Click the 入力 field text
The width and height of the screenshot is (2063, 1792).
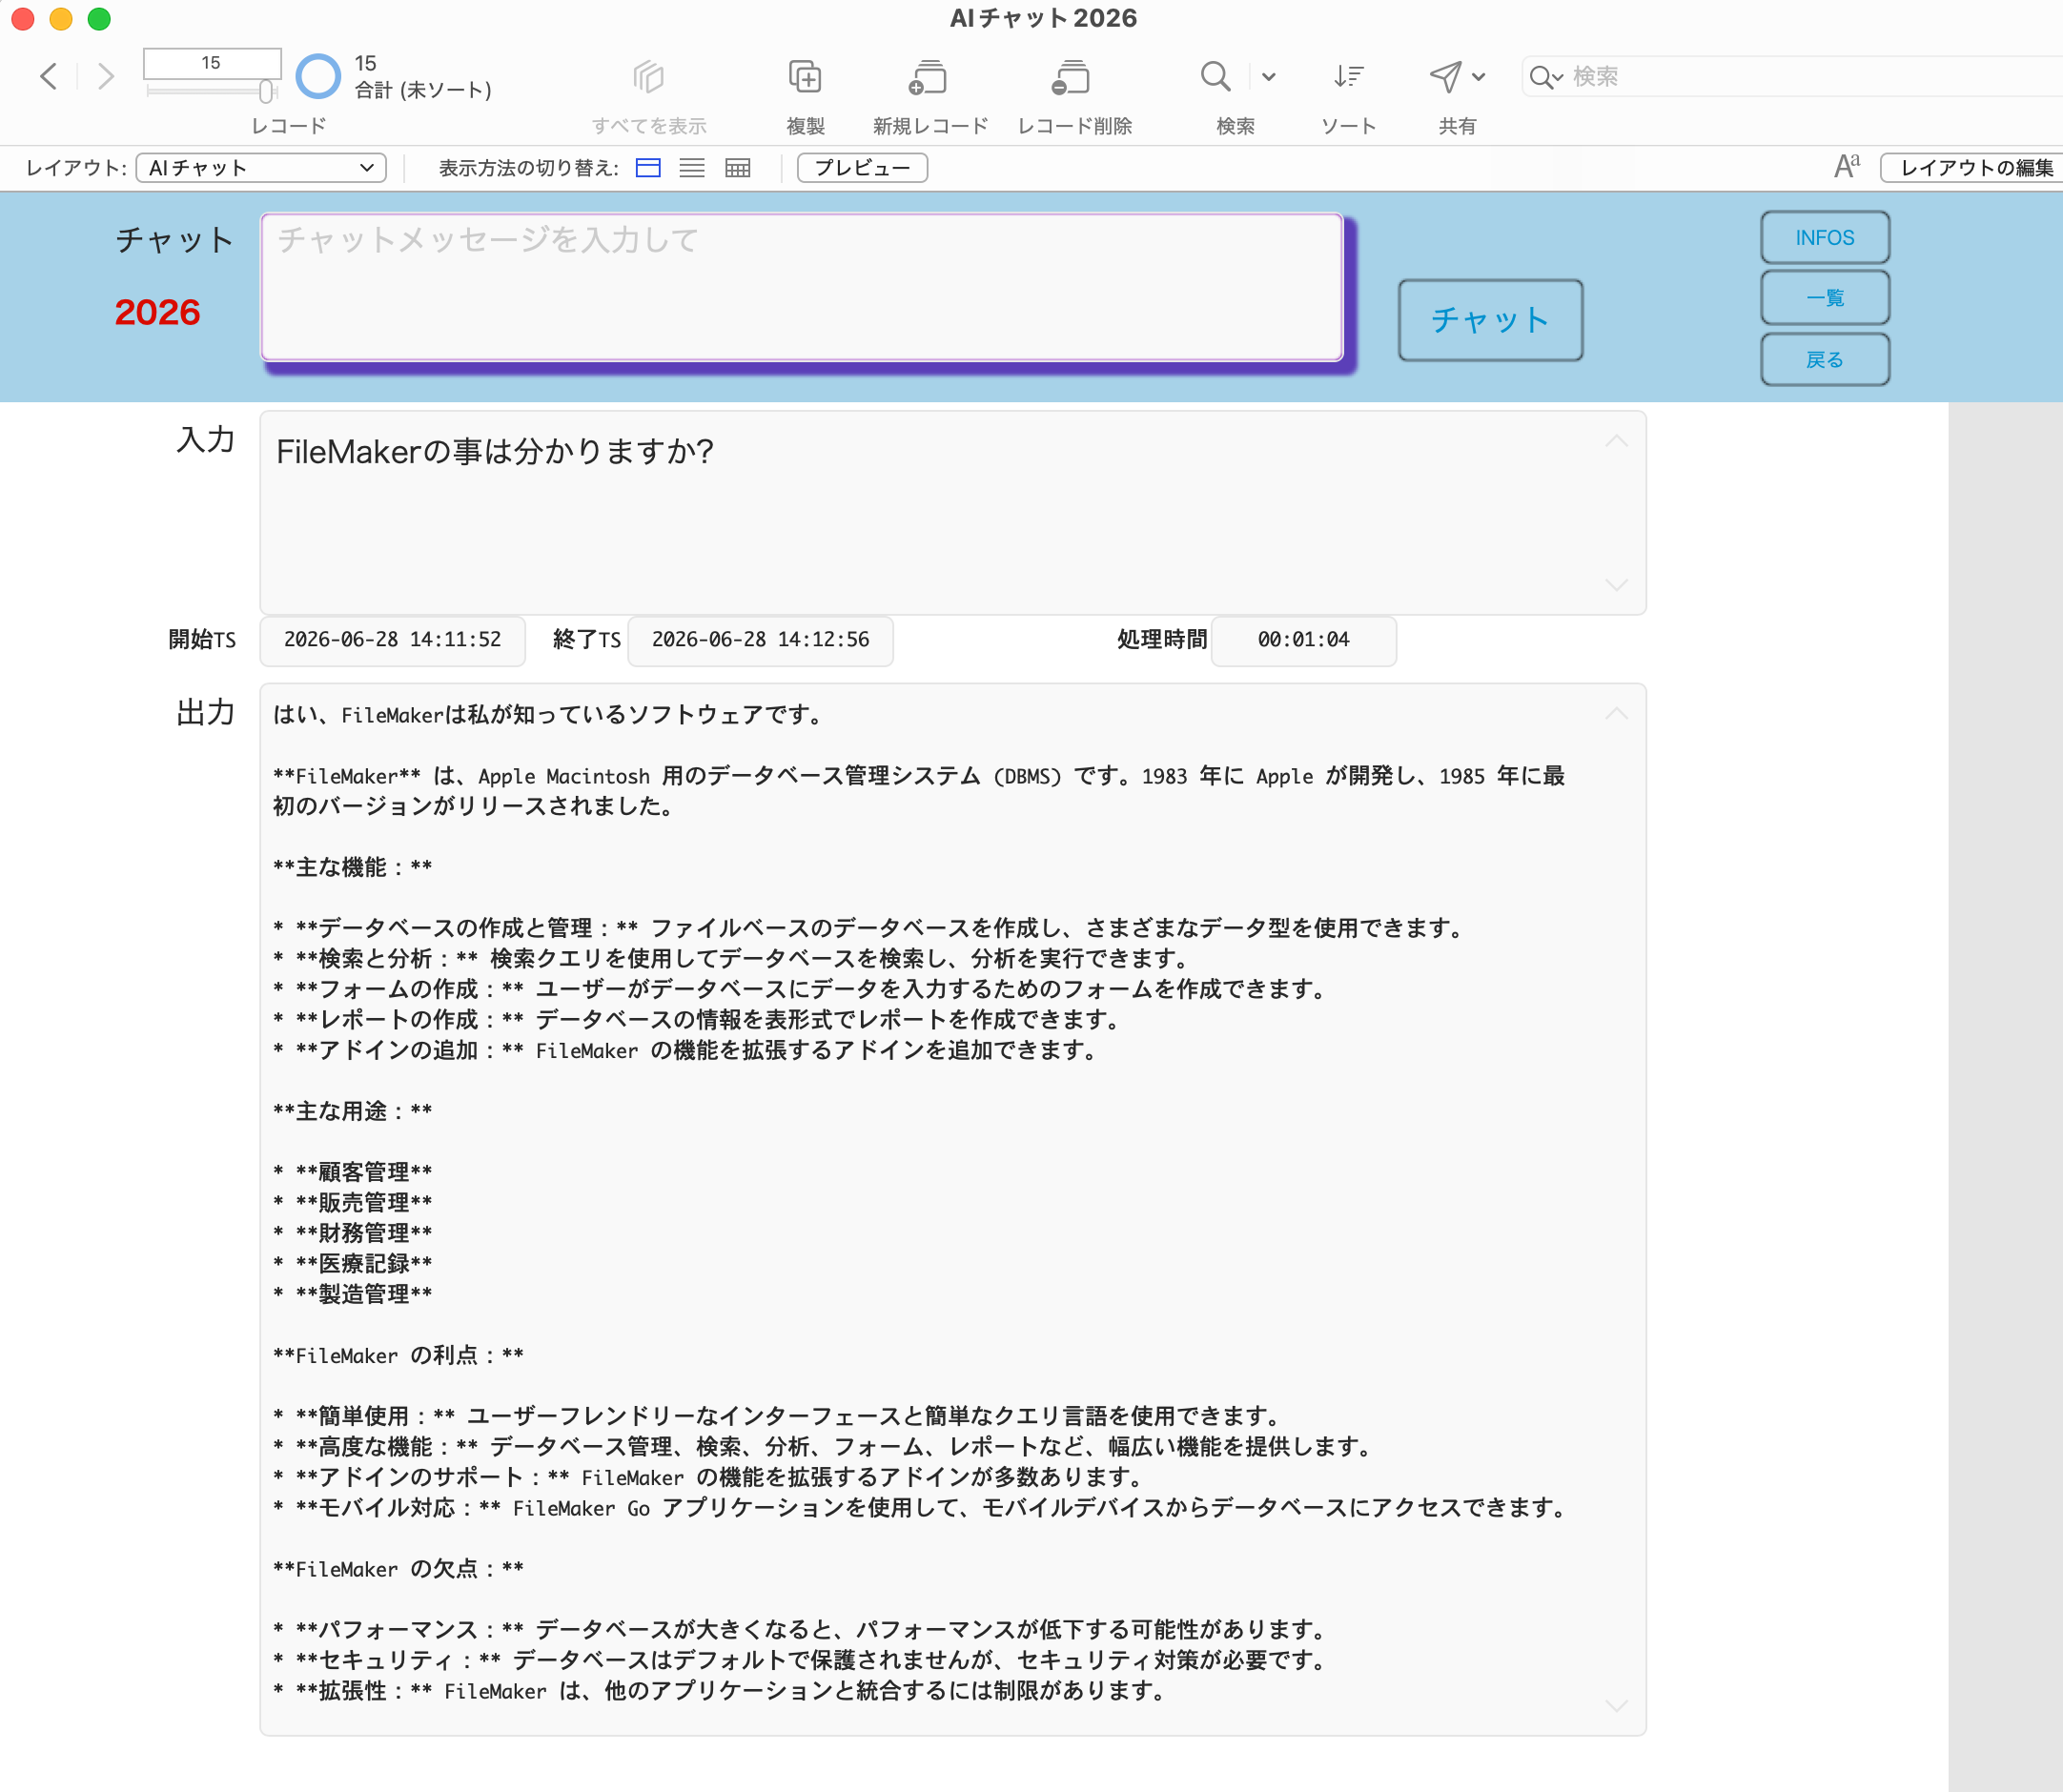tap(495, 452)
